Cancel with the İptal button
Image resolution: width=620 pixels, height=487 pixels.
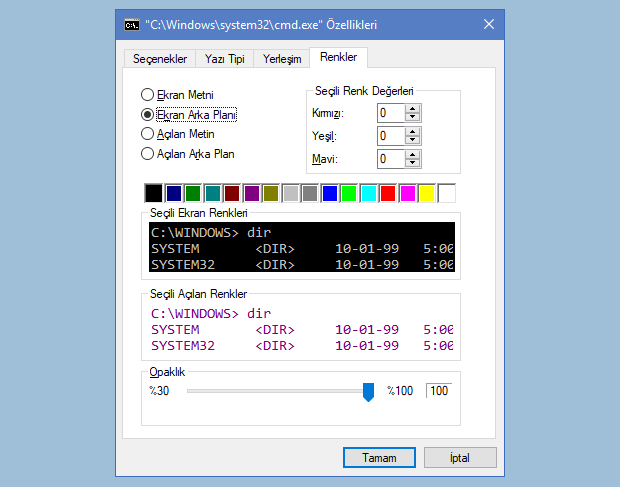pos(460,458)
